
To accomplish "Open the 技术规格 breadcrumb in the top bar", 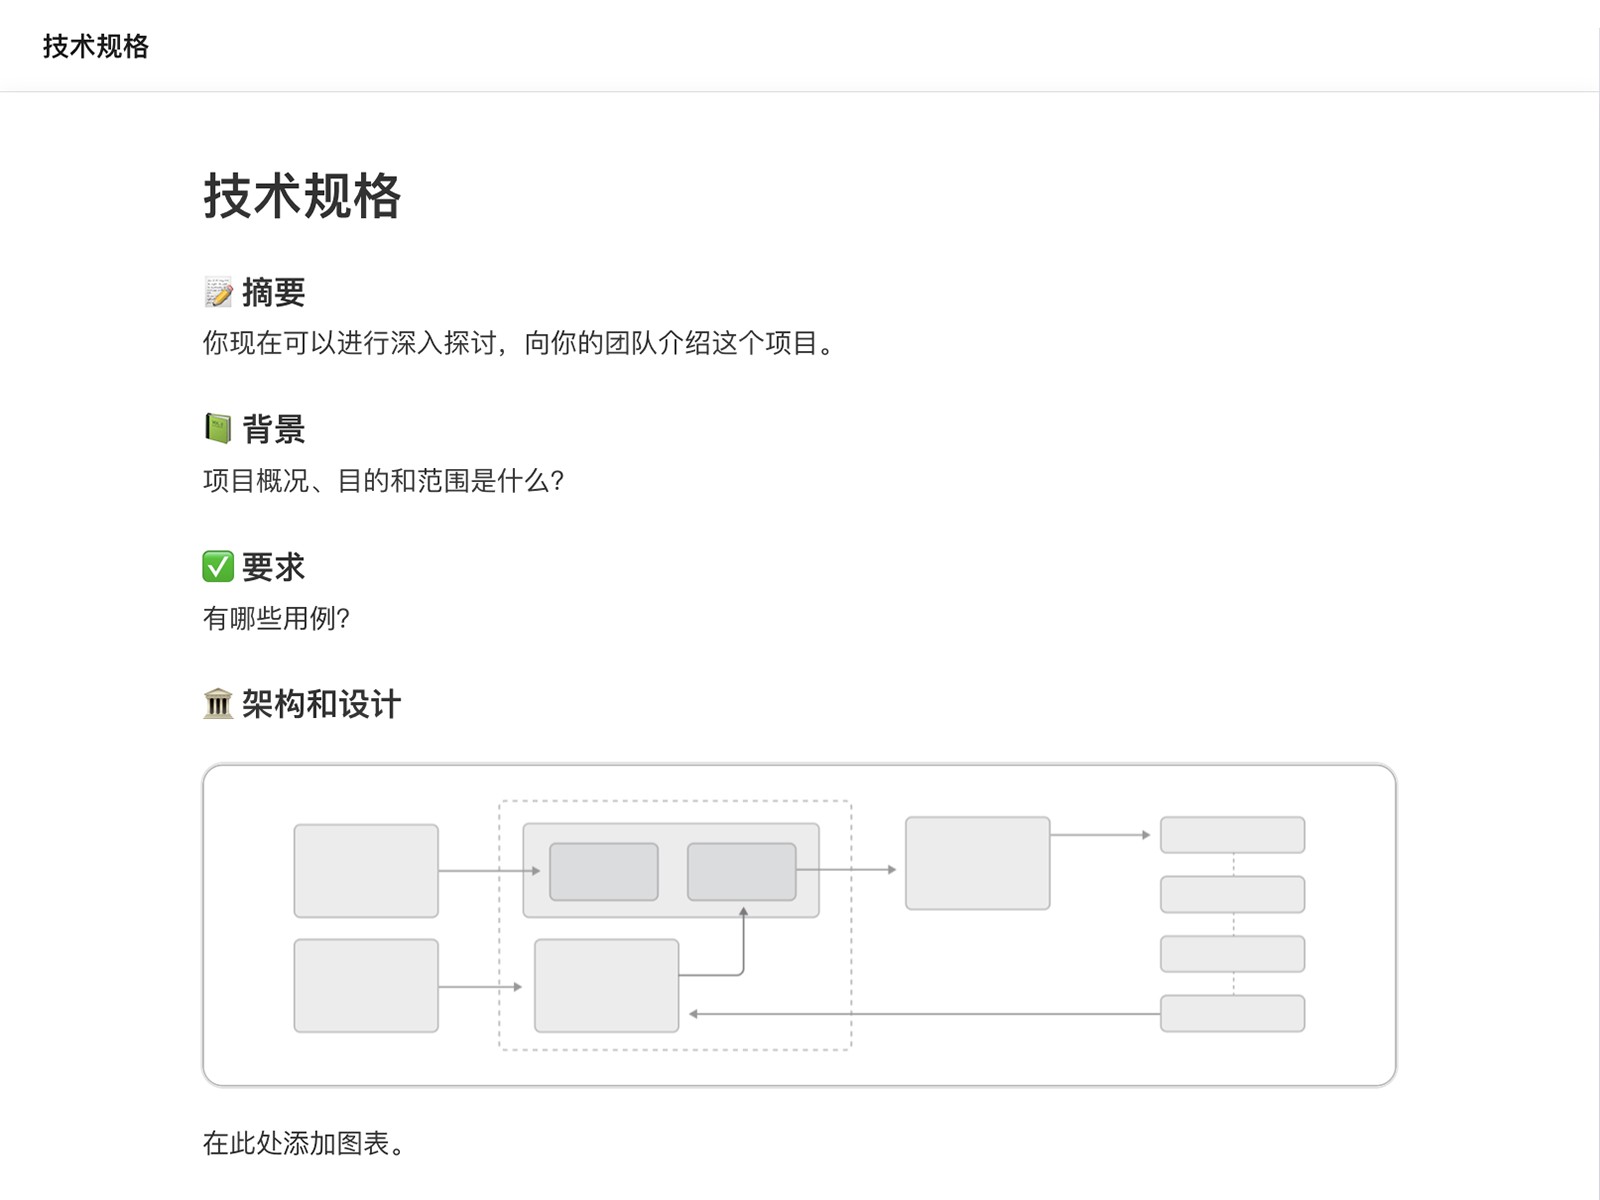I will pyautogui.click(x=96, y=46).
